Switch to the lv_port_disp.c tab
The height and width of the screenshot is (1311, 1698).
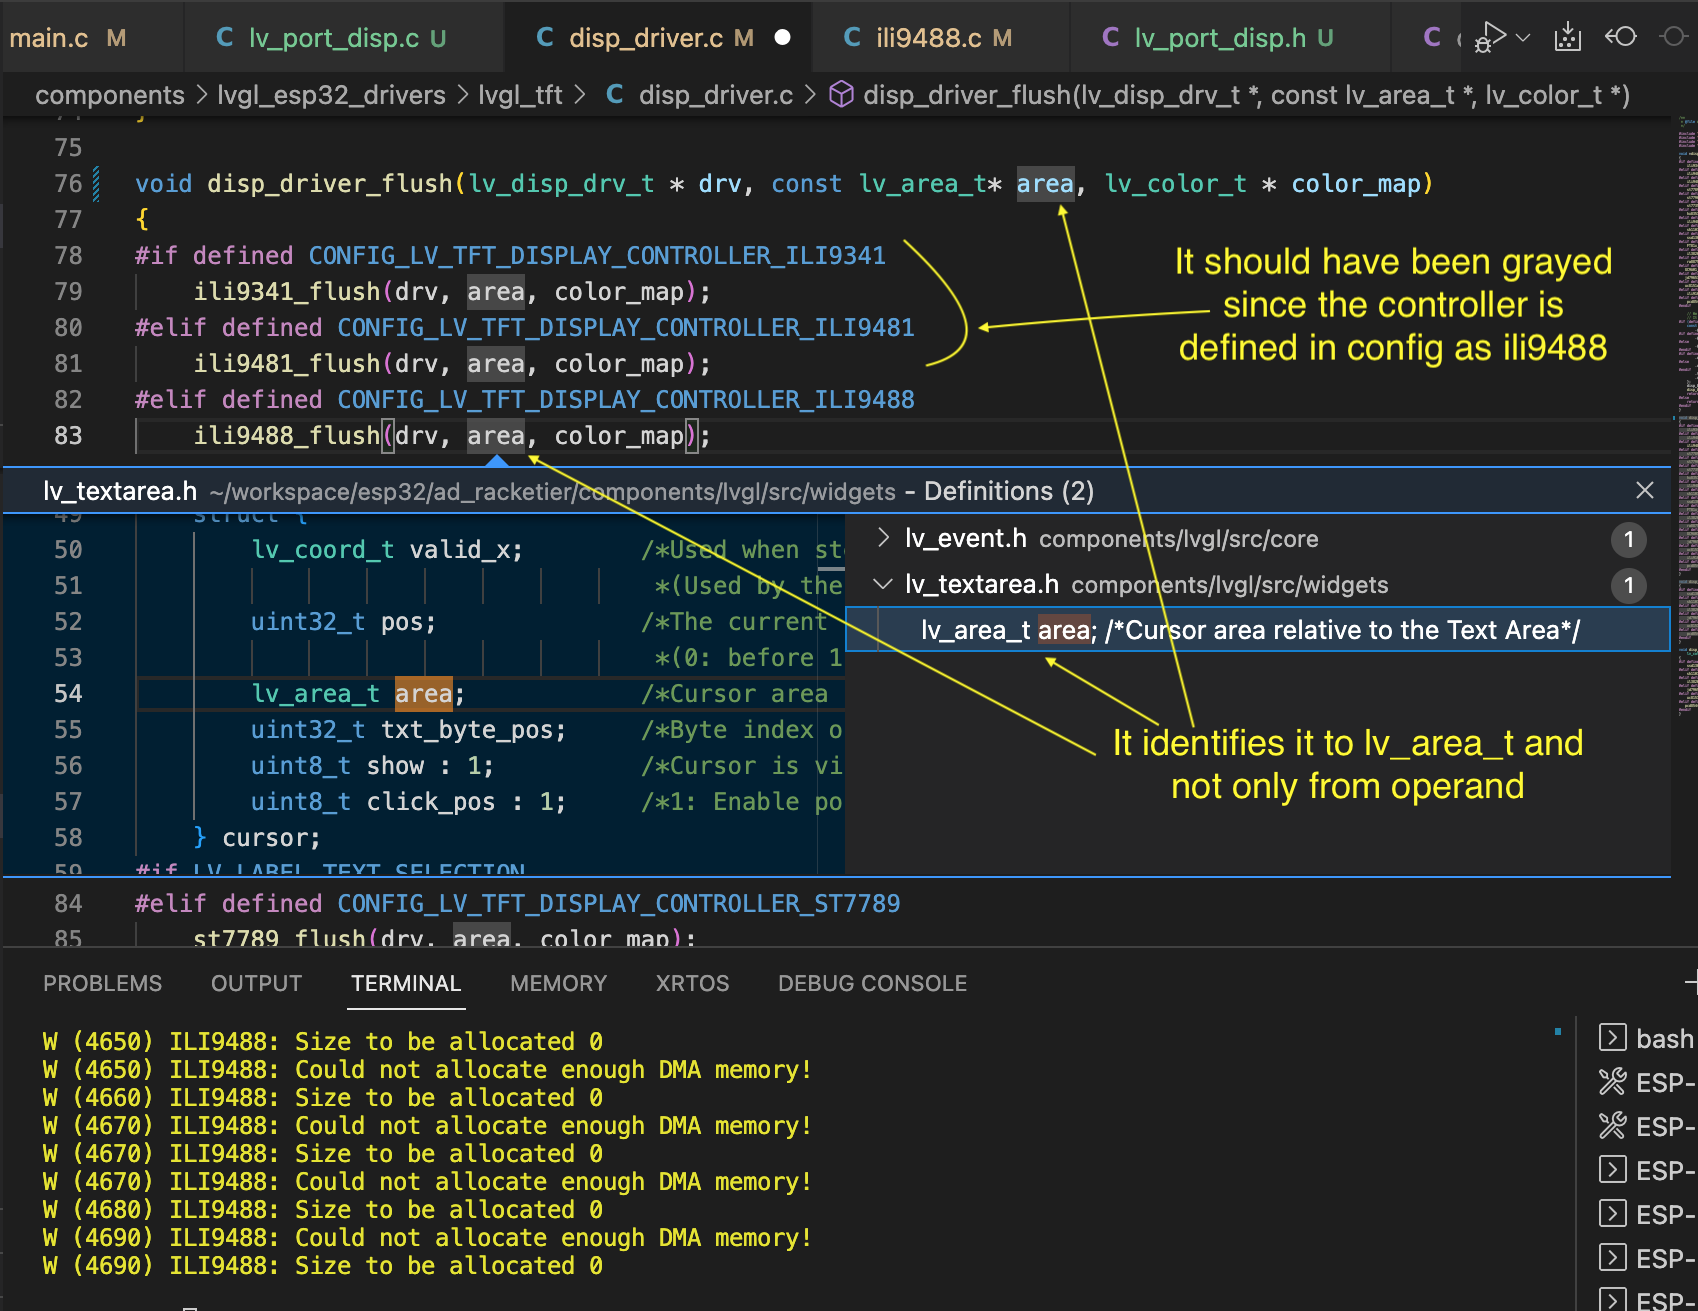coord(331,38)
